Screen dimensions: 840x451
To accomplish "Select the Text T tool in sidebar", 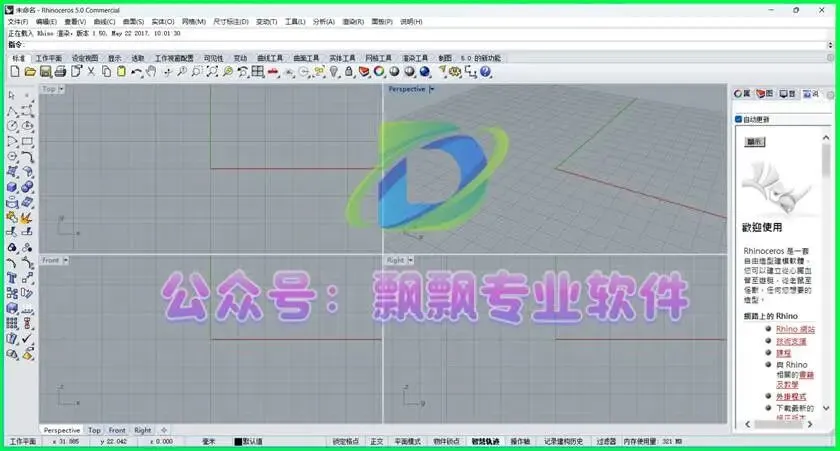I will click(x=12, y=278).
